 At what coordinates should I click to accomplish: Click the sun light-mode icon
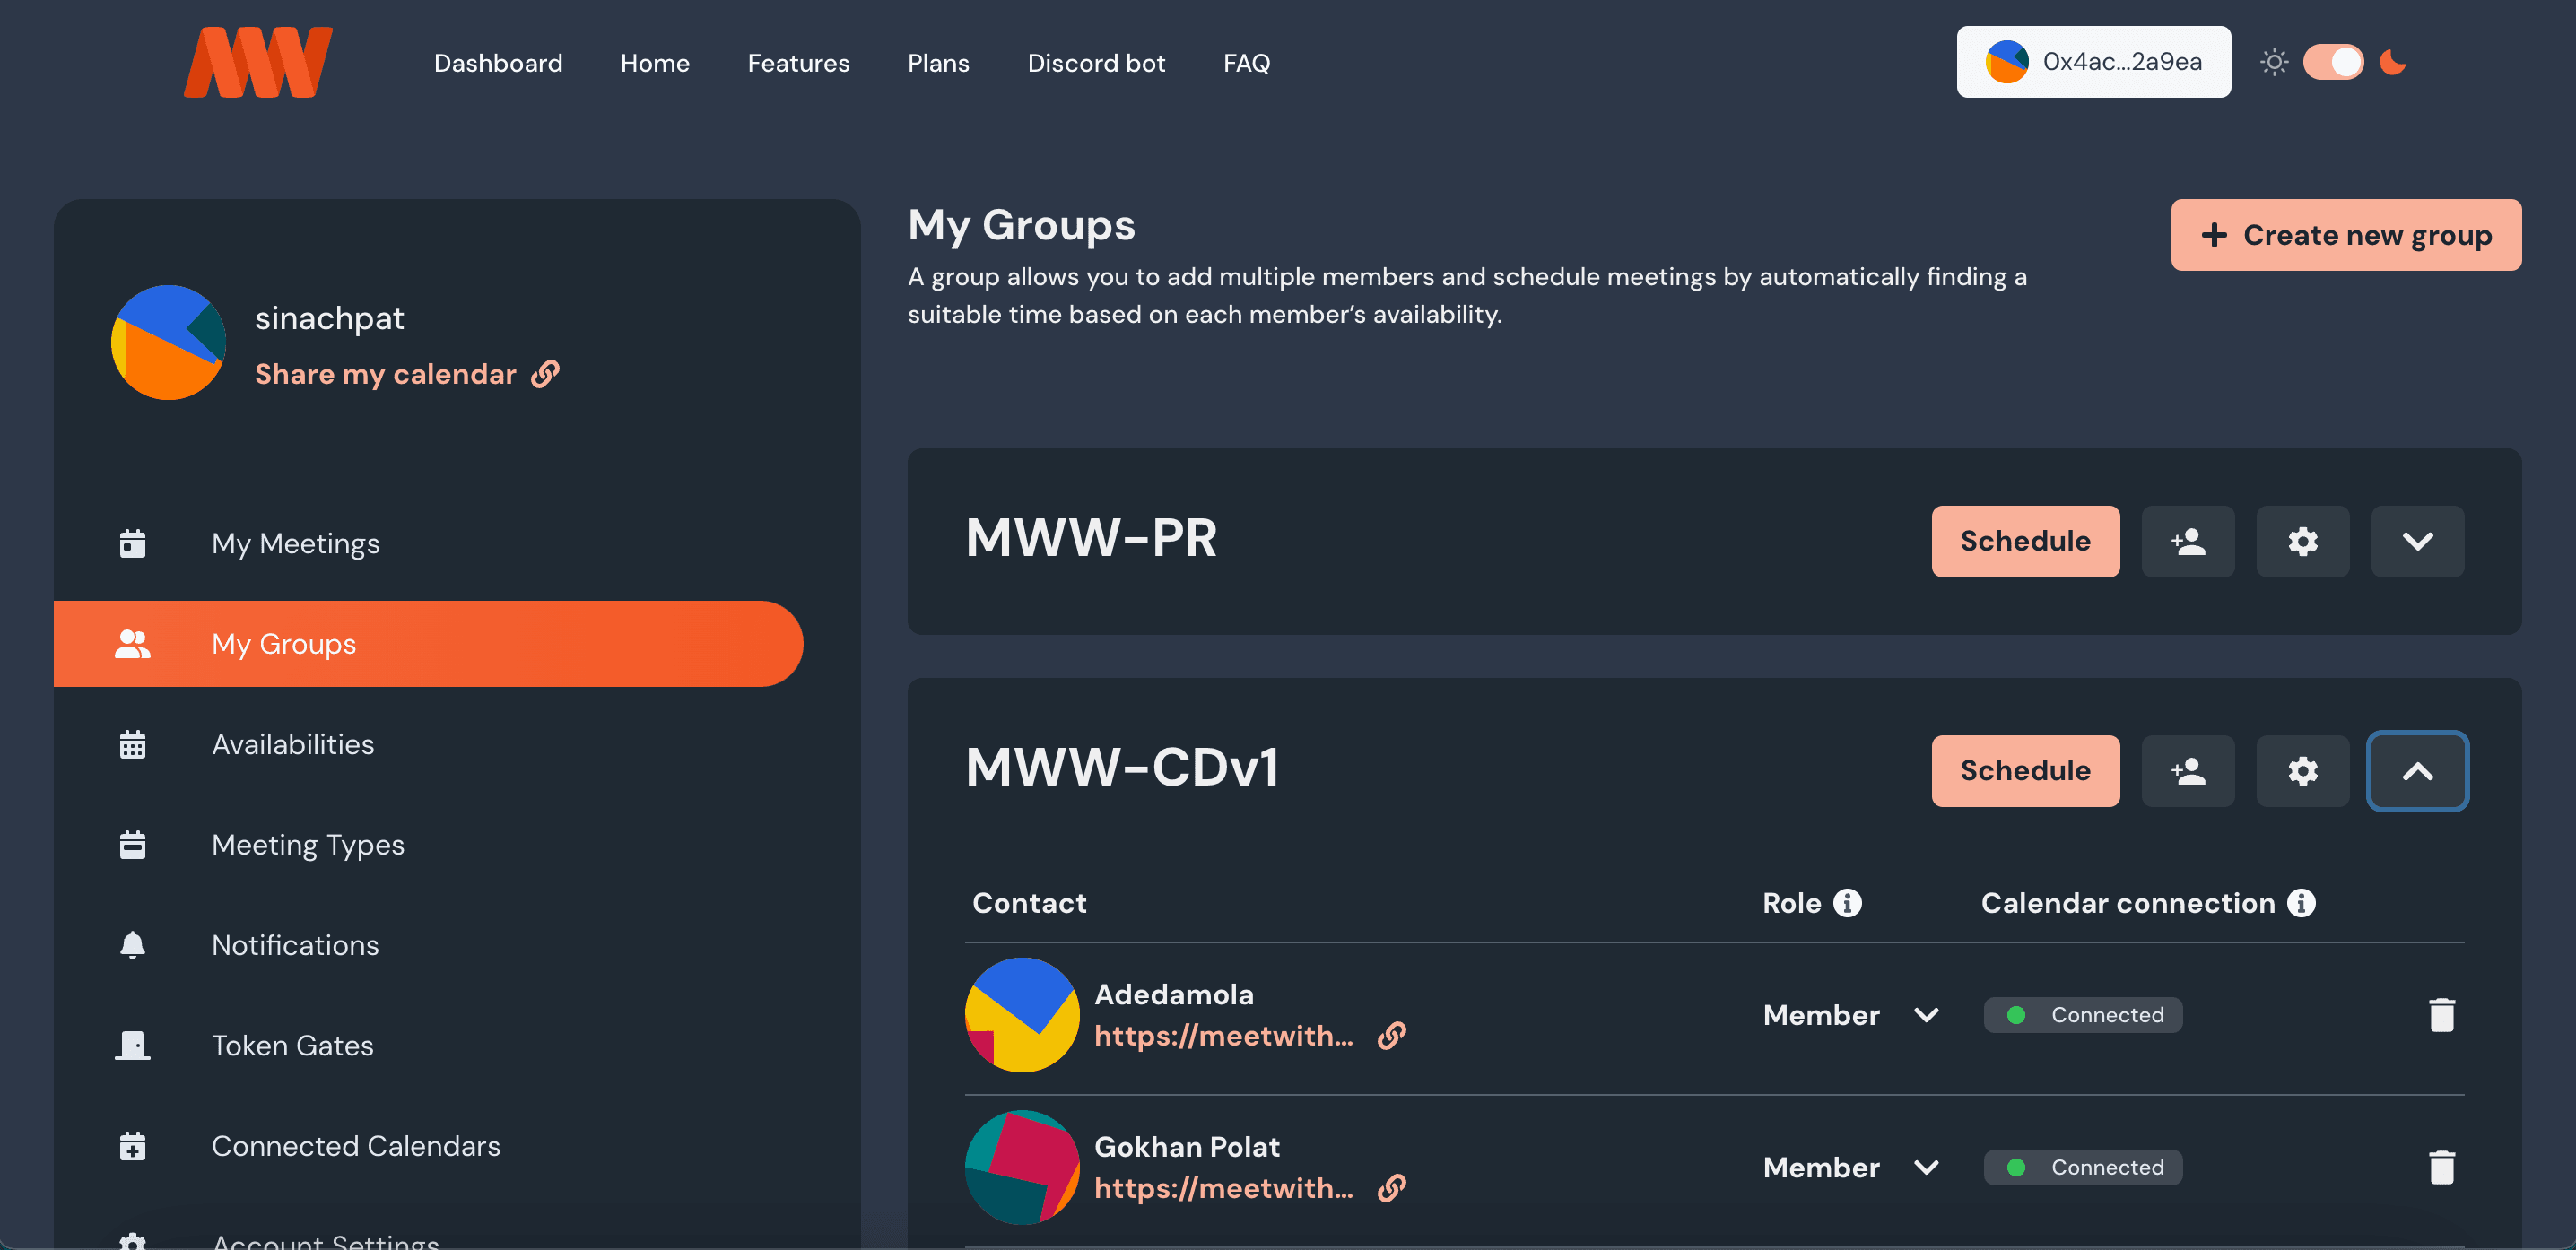click(2274, 62)
